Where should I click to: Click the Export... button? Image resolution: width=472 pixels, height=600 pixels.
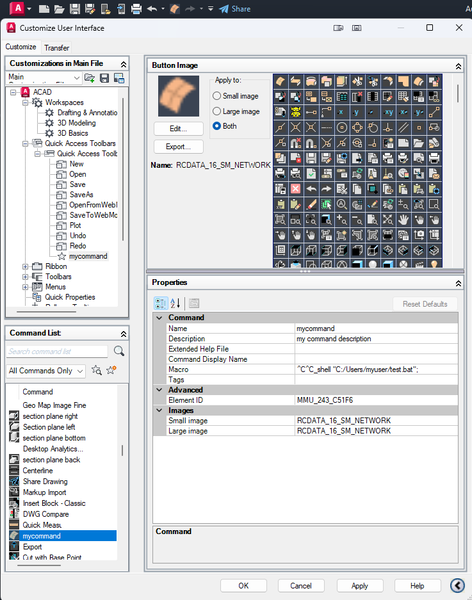tap(178, 147)
